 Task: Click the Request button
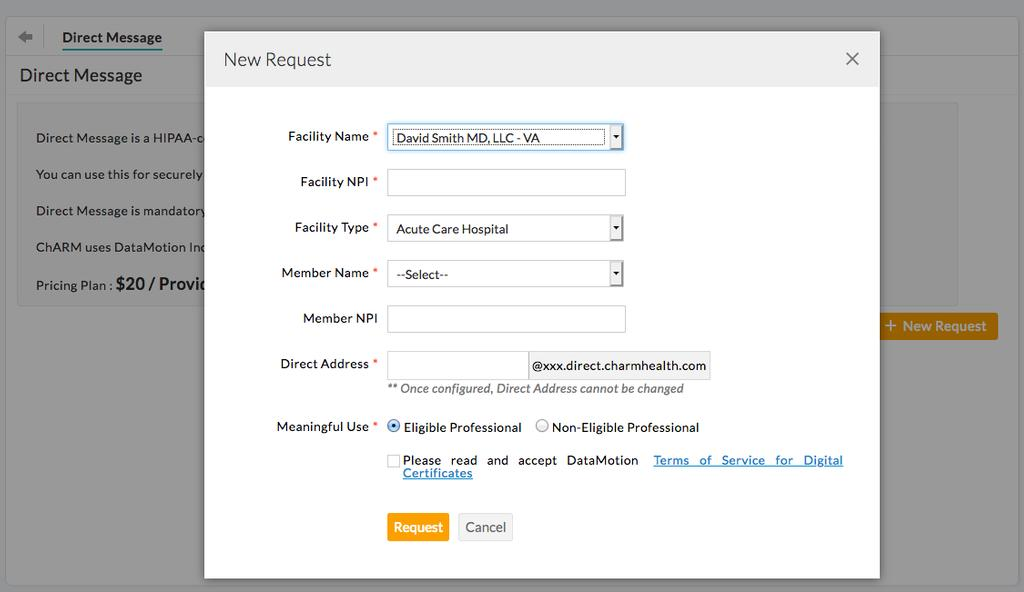coord(417,527)
